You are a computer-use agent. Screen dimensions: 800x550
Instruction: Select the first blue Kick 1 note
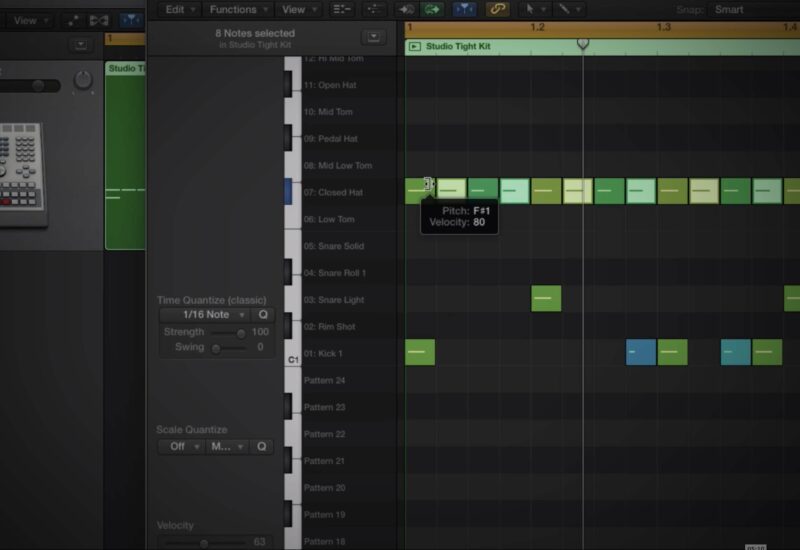point(641,352)
